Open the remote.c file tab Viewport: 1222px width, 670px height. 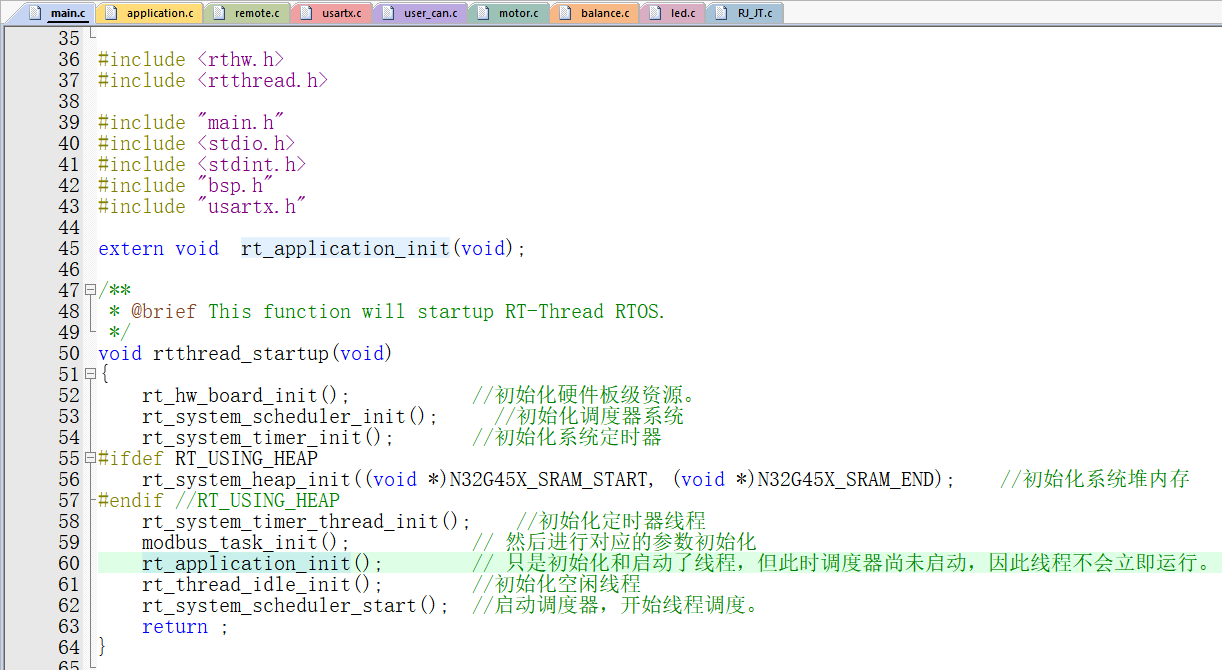coord(256,13)
